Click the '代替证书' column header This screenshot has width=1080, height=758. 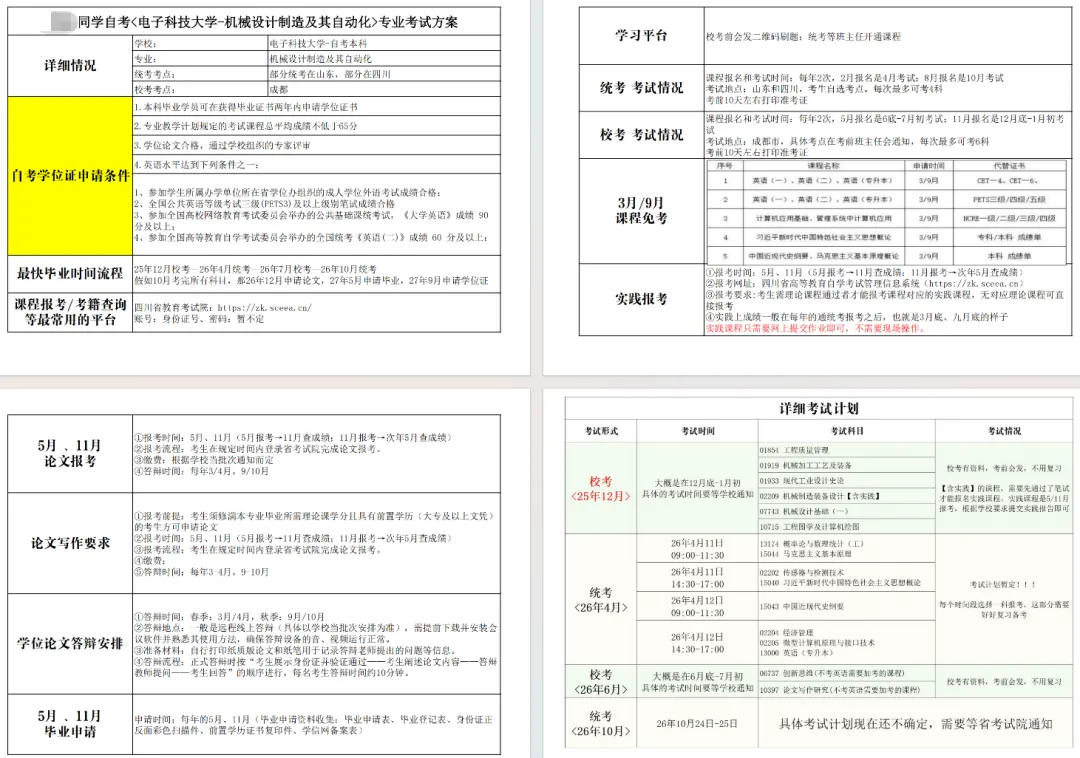(1009, 166)
